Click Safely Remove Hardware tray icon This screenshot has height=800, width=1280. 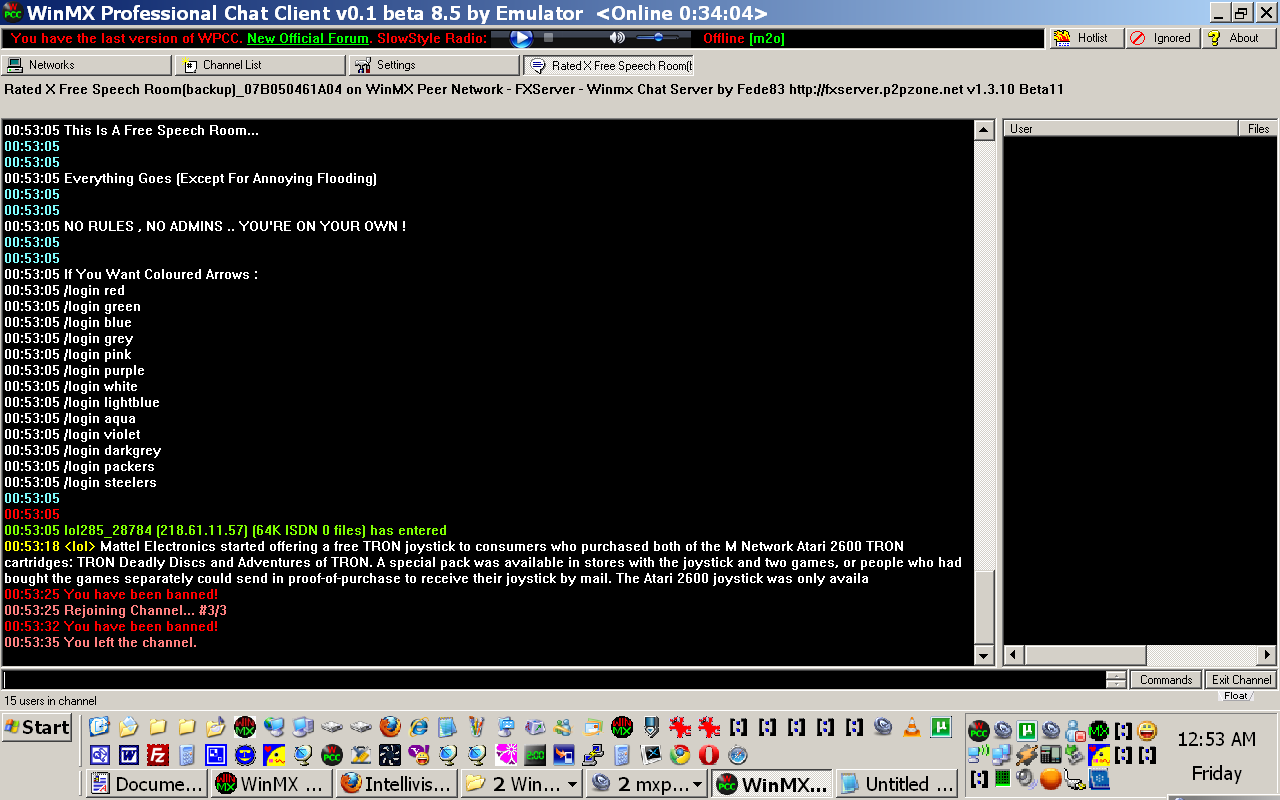(x=1075, y=755)
